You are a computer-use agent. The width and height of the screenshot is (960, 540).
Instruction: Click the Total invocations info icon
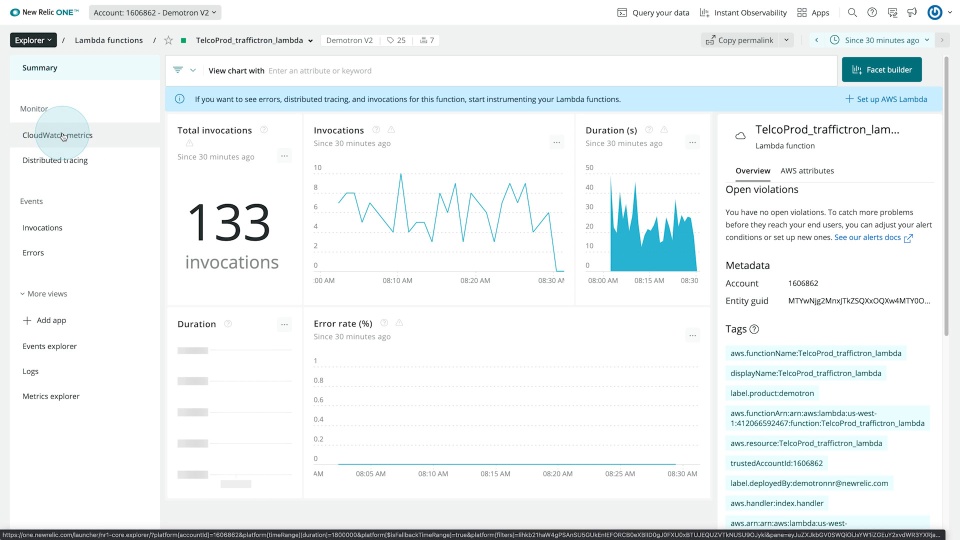coord(264,130)
